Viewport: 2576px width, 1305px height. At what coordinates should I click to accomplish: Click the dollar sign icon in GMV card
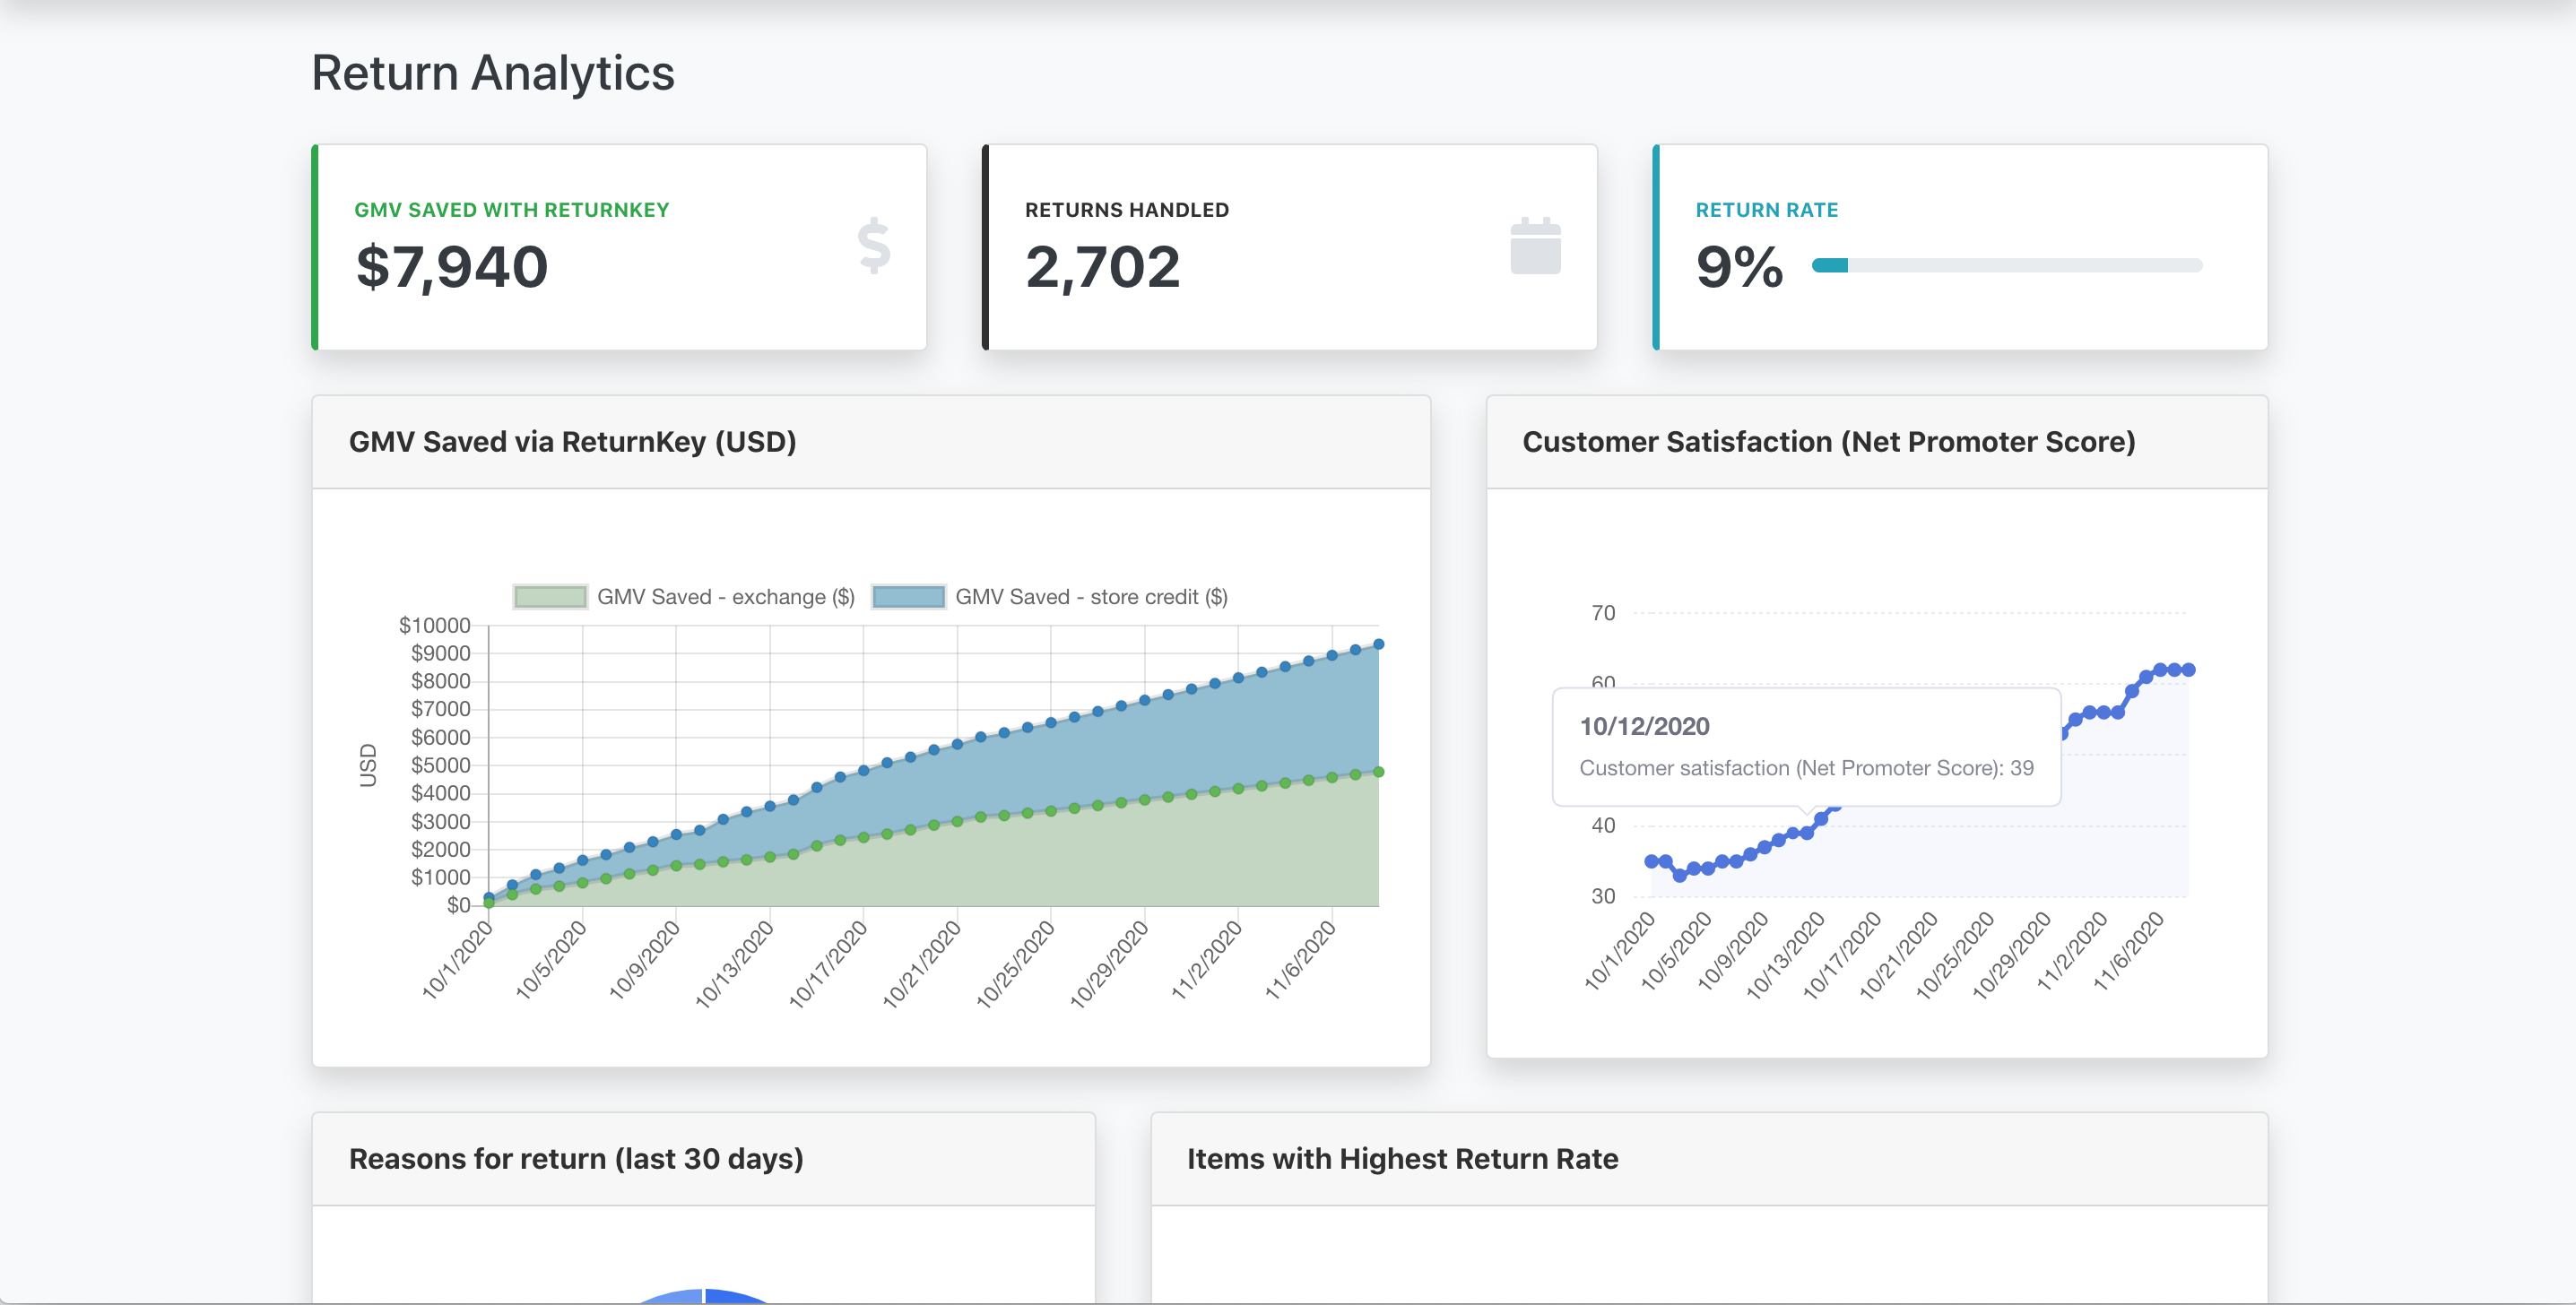click(x=873, y=246)
